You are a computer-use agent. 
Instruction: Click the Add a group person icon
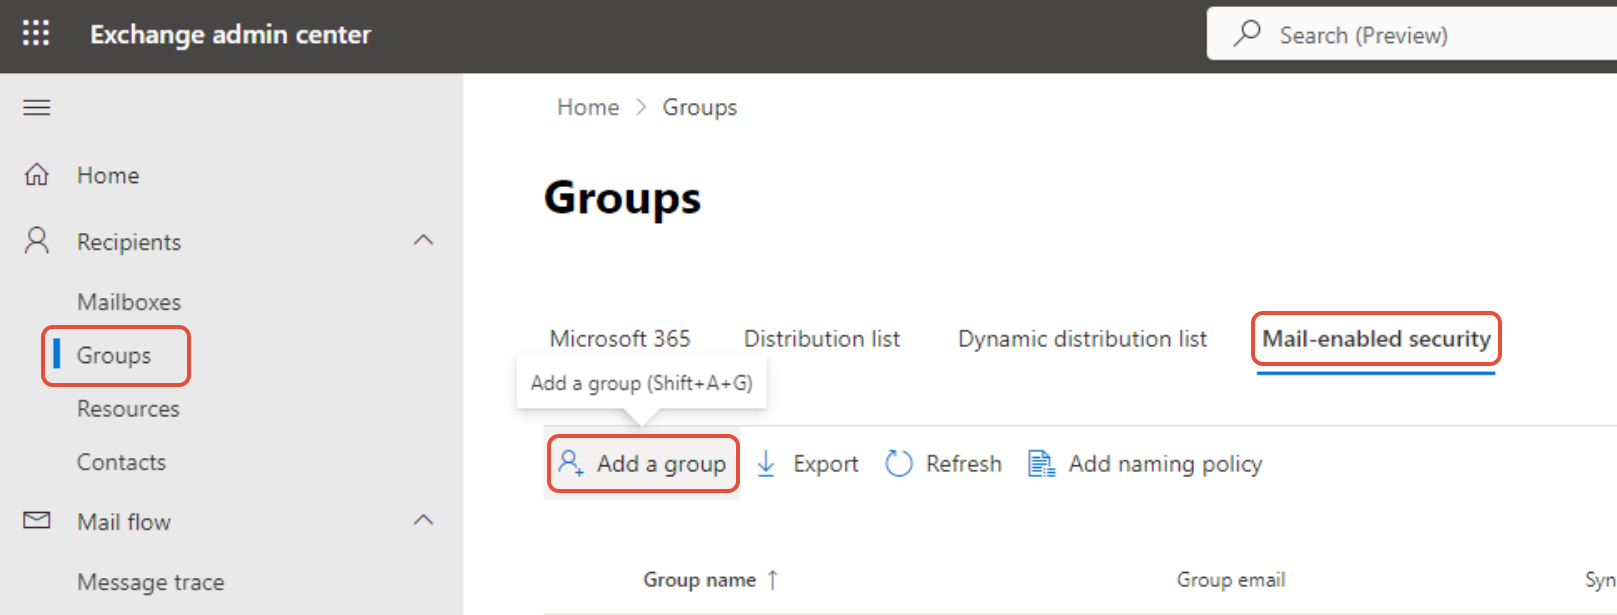click(x=571, y=463)
